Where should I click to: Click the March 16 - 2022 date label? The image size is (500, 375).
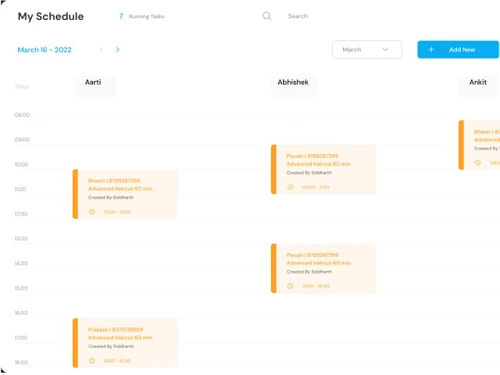pos(44,50)
